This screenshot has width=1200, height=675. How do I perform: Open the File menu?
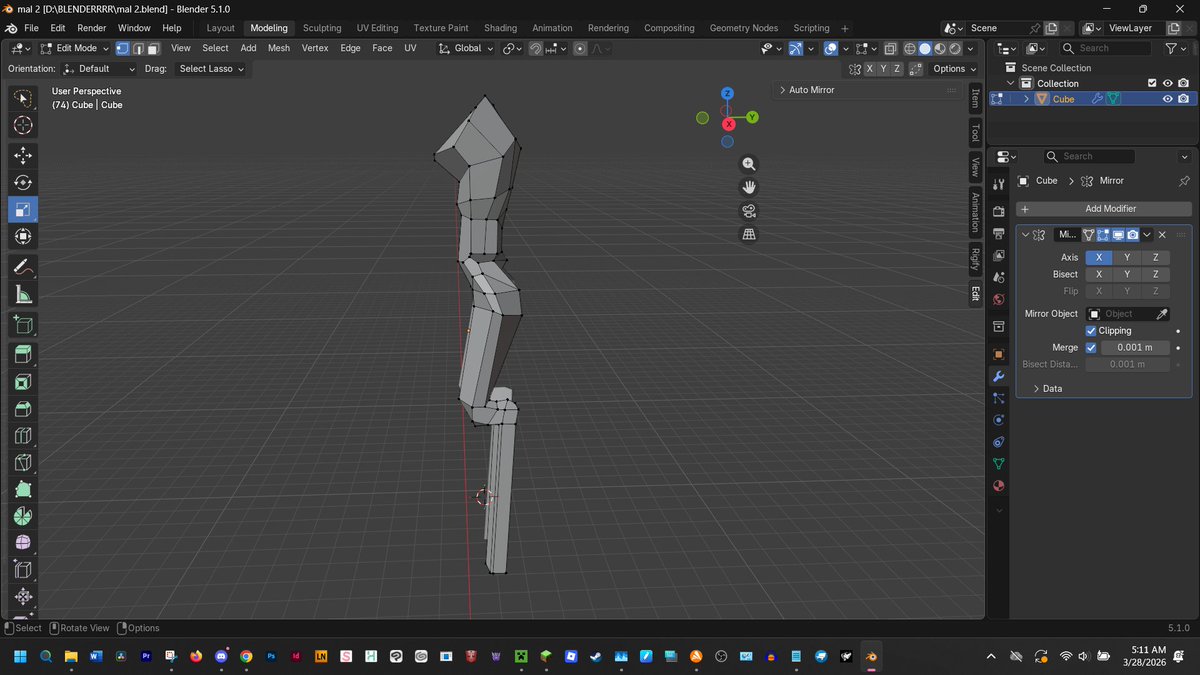31,28
